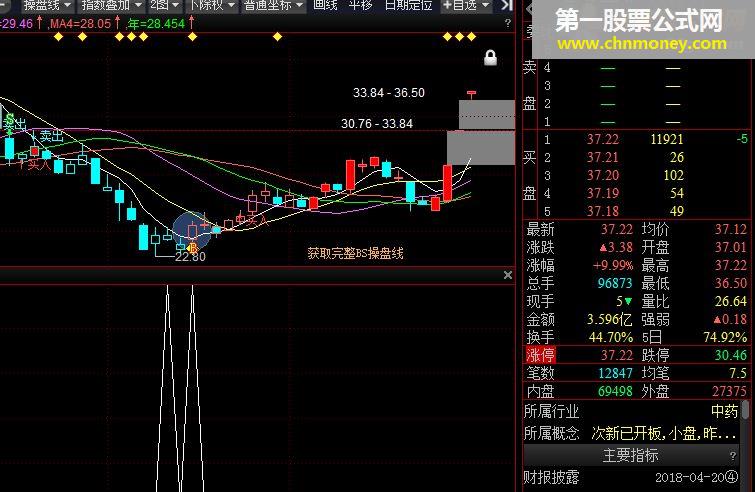Click the question mark beside the MA values

pyautogui.click(x=508, y=23)
